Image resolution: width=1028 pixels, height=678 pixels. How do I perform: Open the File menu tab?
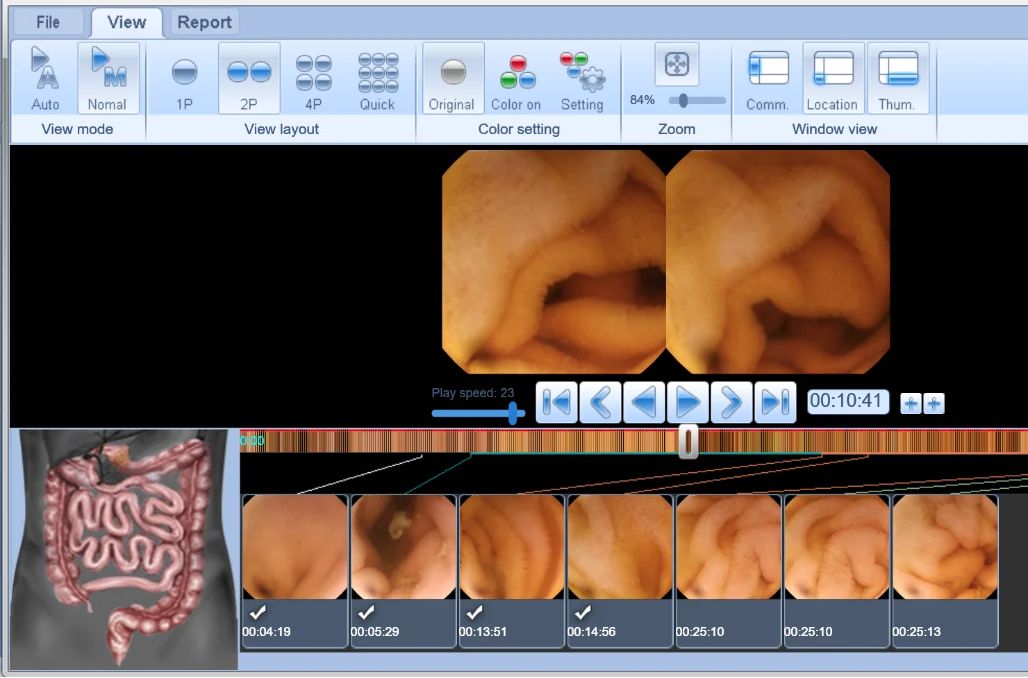pos(47,22)
